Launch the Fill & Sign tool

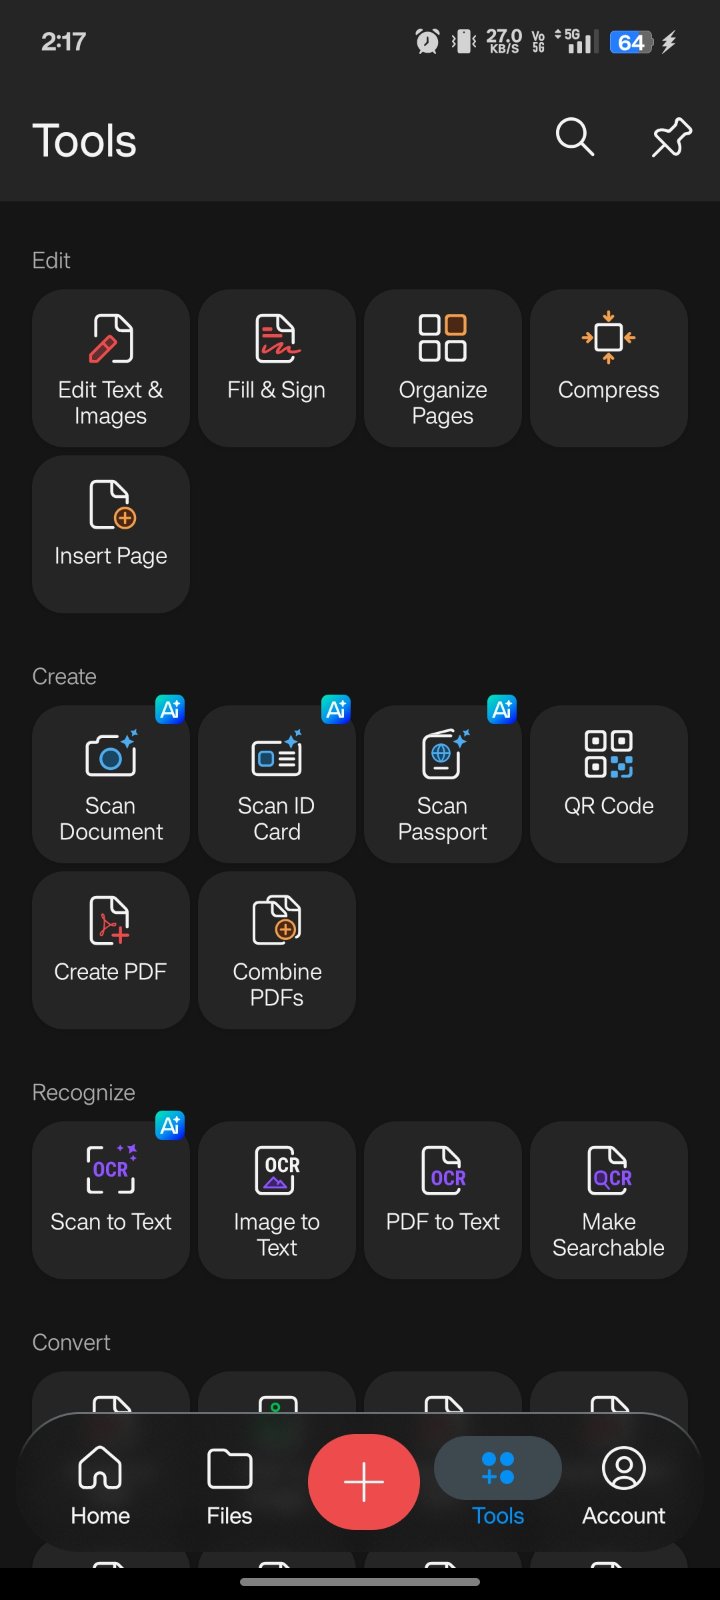[x=277, y=368]
